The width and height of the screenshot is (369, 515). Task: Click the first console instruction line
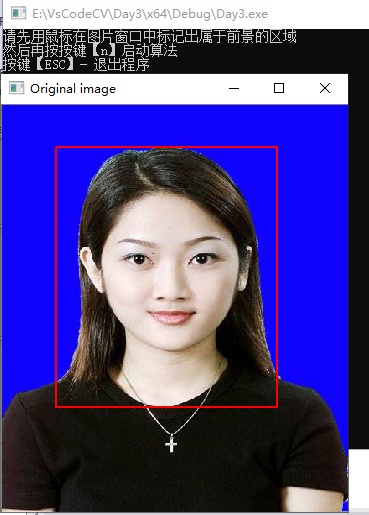[x=149, y=37]
